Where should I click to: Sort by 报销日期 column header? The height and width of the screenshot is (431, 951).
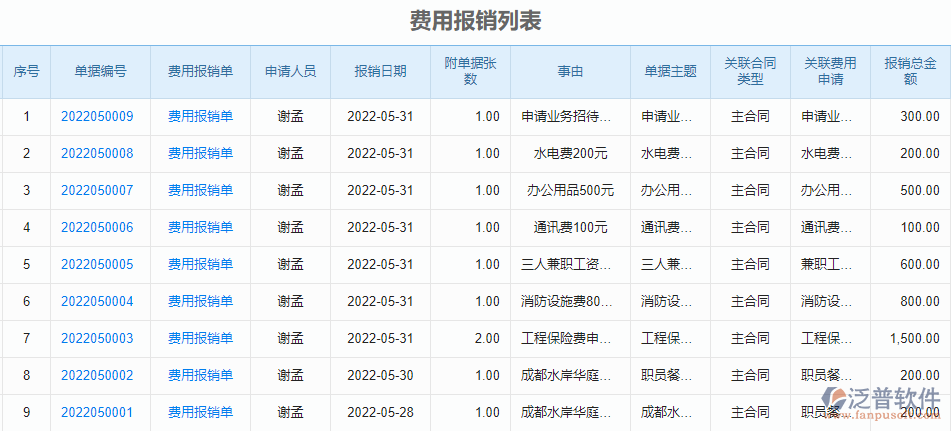tap(380, 72)
